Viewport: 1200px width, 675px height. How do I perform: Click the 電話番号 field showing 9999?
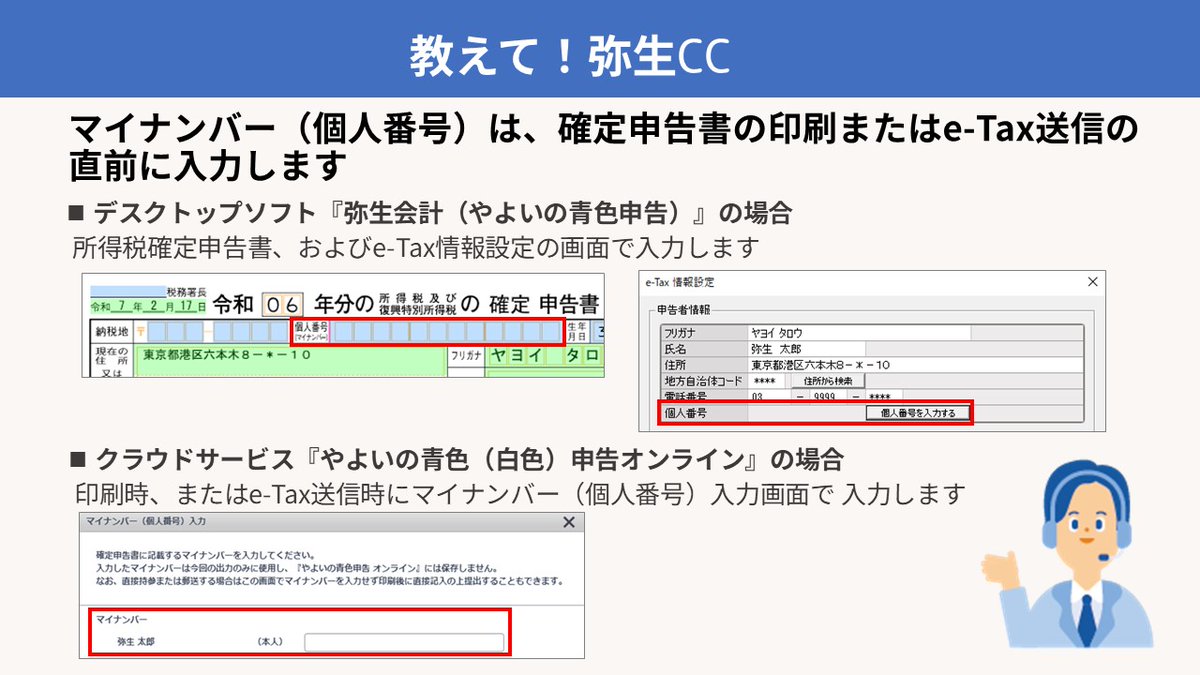tap(826, 397)
